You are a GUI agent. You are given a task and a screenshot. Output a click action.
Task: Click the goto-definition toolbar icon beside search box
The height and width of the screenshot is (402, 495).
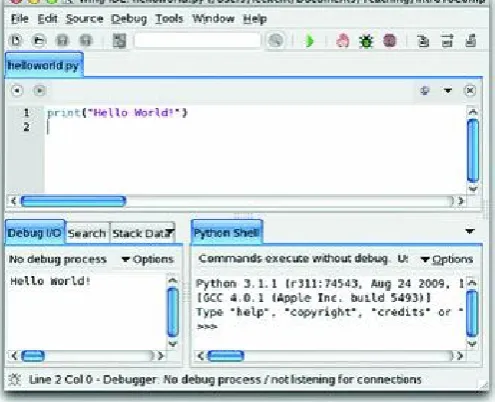point(119,41)
